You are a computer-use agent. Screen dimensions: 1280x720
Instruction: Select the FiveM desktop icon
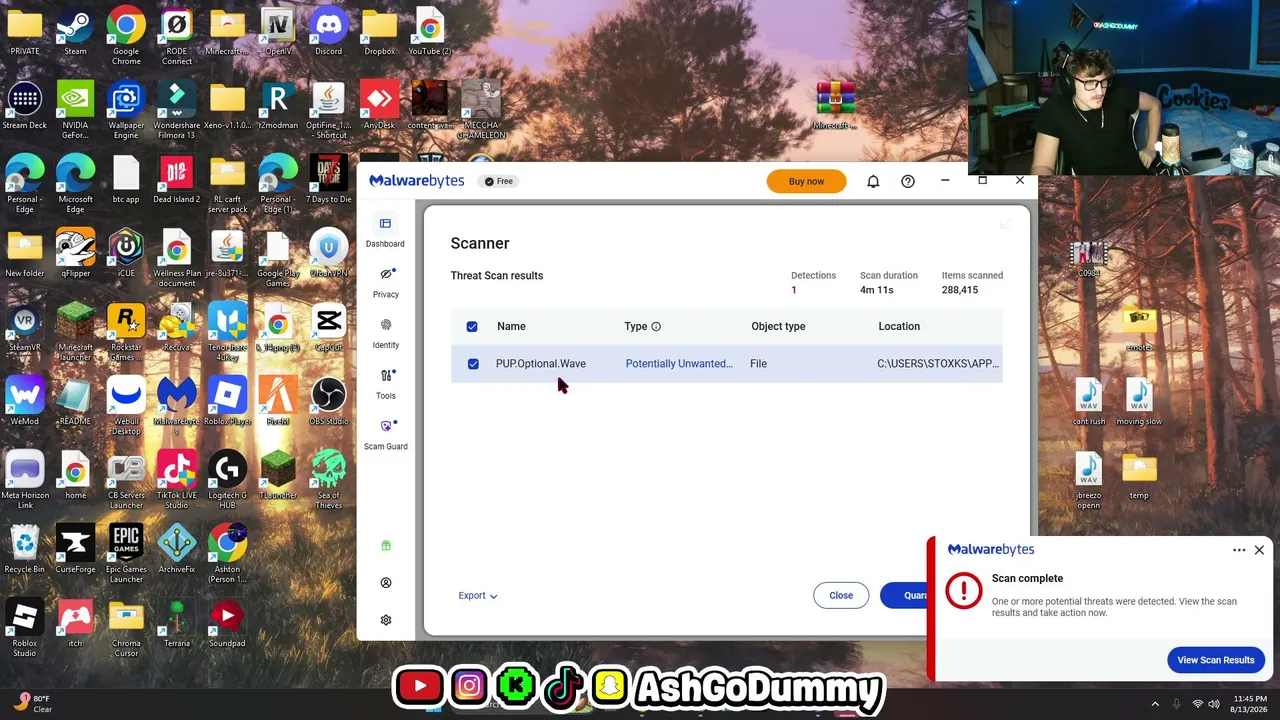pyautogui.click(x=278, y=401)
